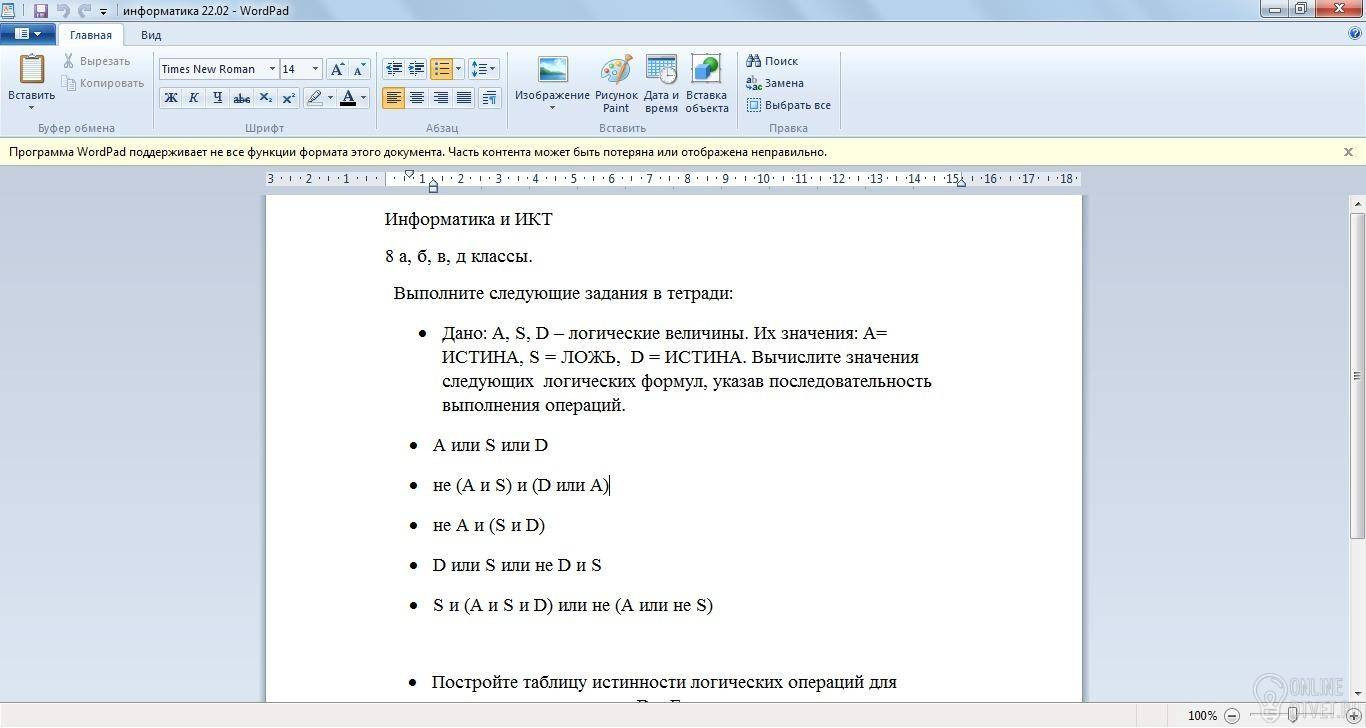Viewport: 1366px width, 728px height.
Task: Save document from quick access toolbar
Action: (x=41, y=10)
